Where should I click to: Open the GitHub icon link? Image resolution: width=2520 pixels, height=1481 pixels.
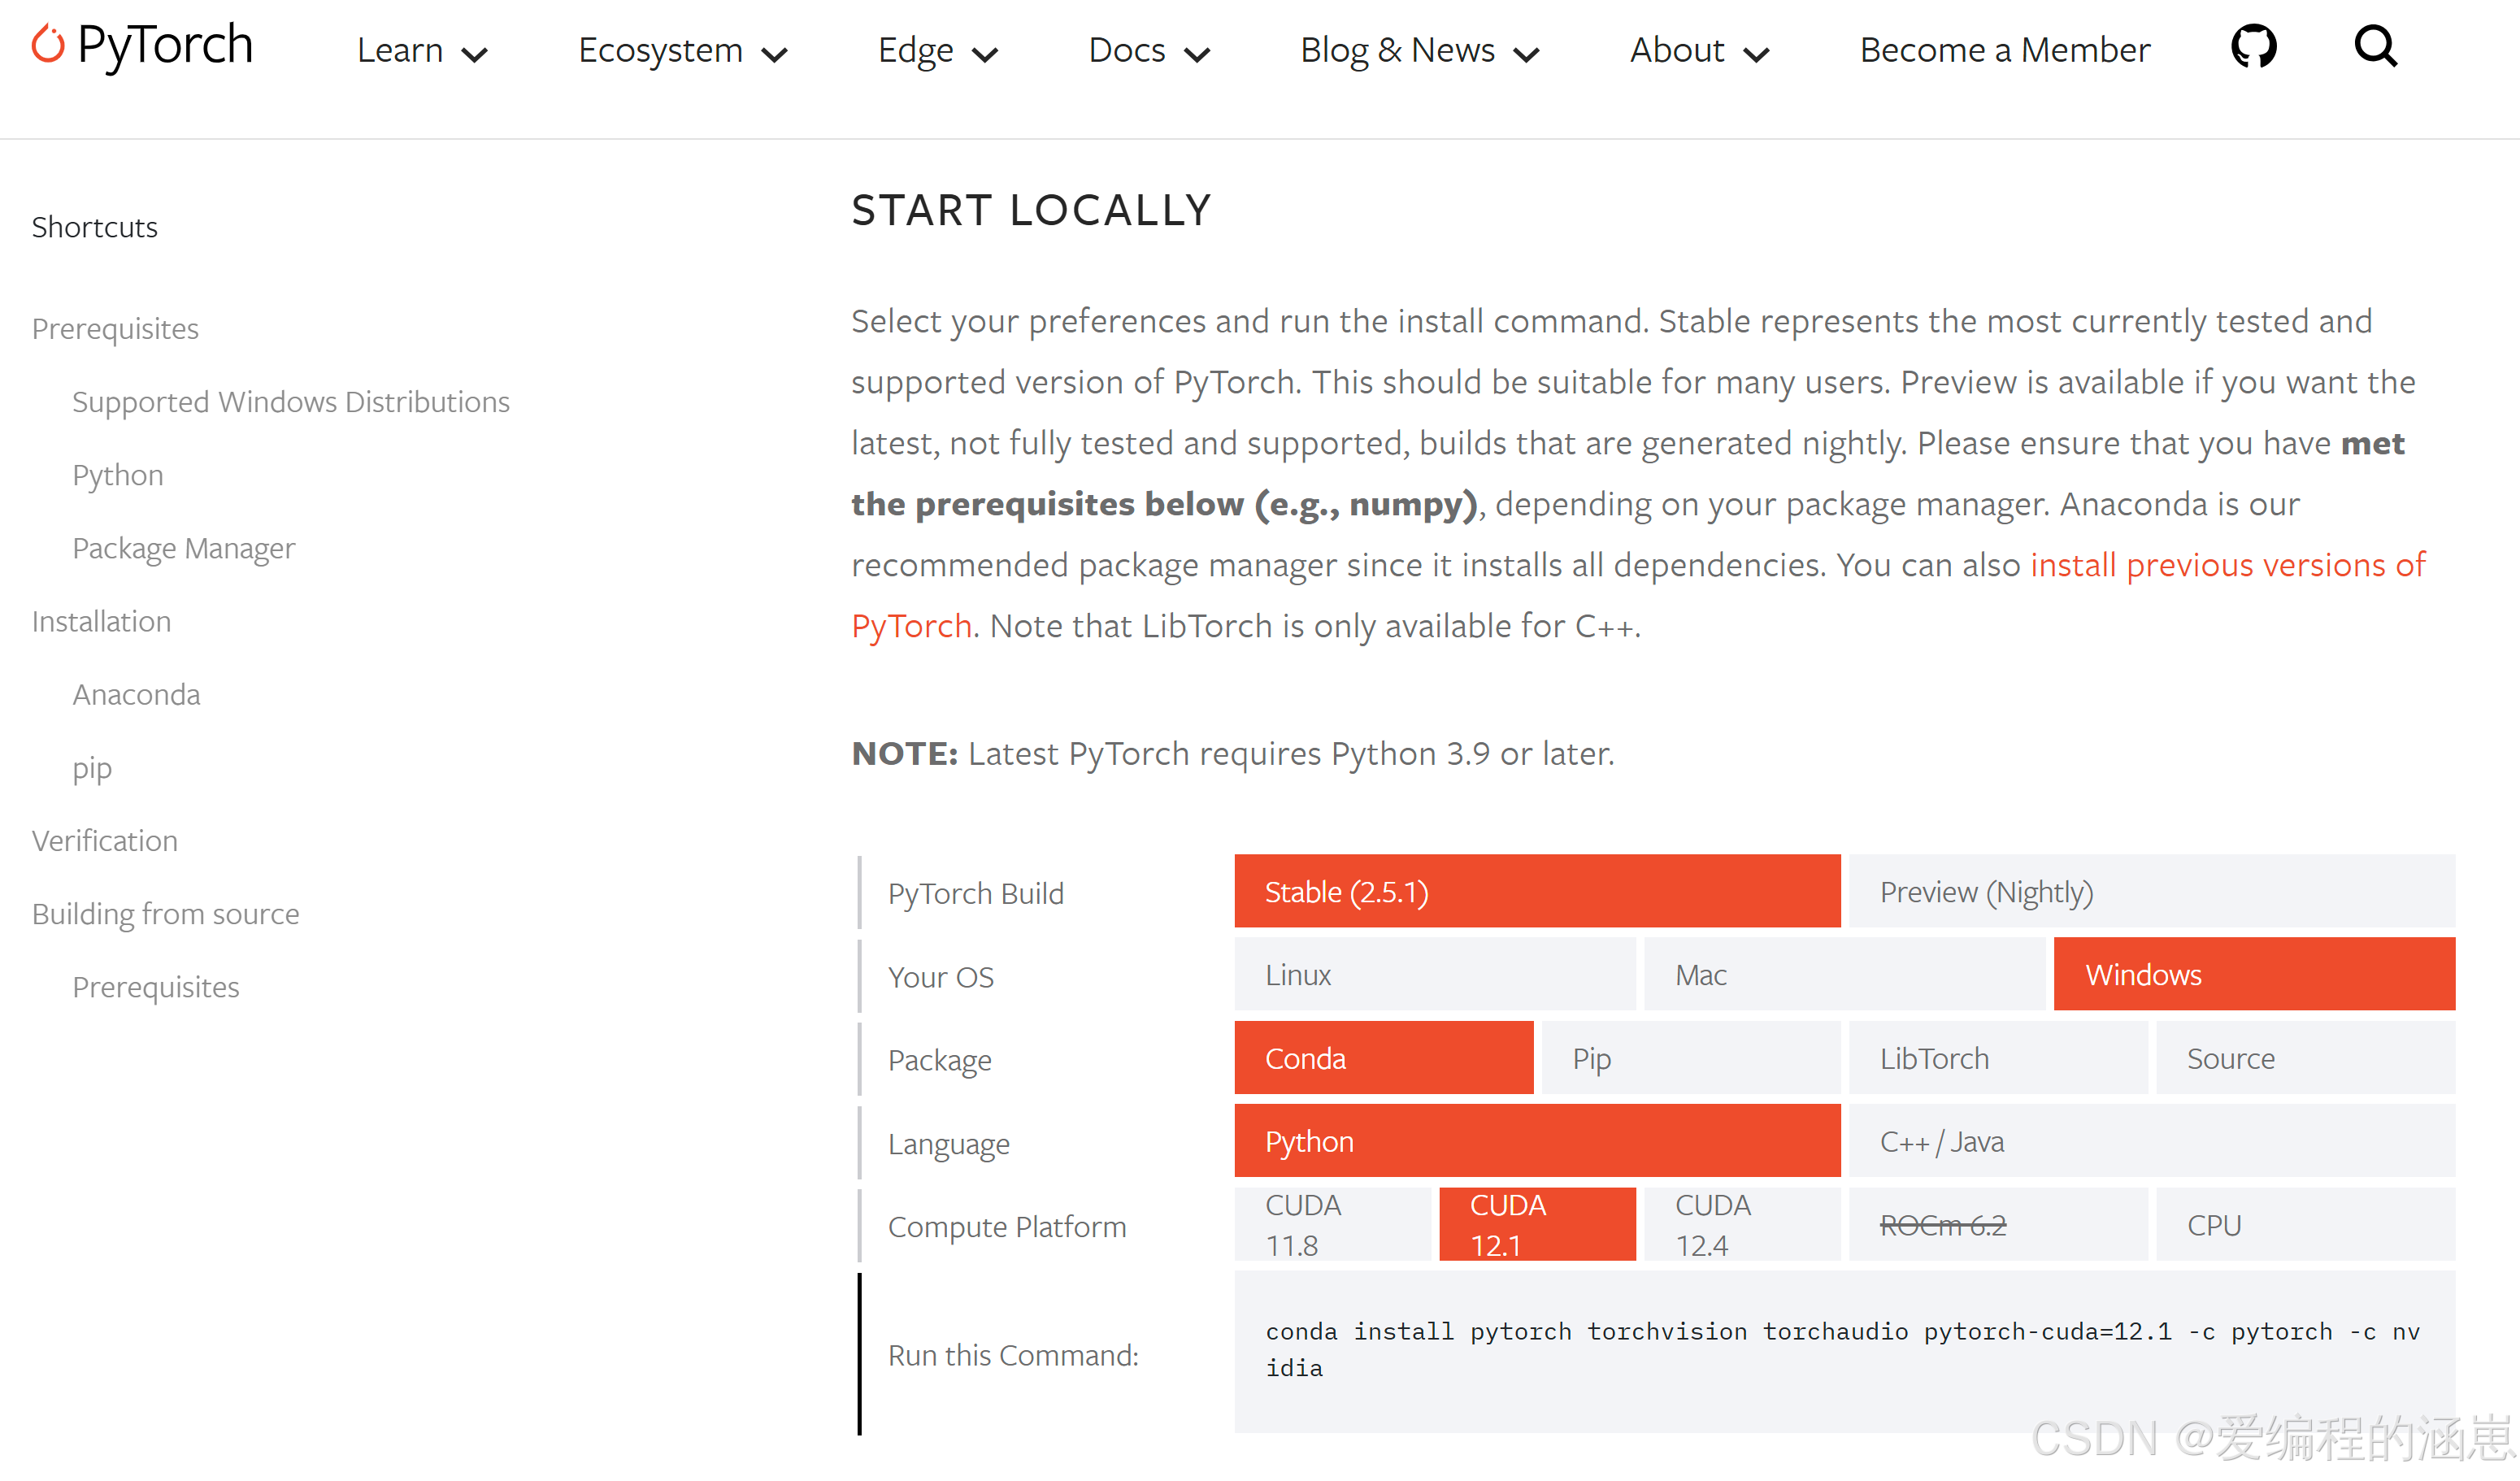(x=2254, y=46)
